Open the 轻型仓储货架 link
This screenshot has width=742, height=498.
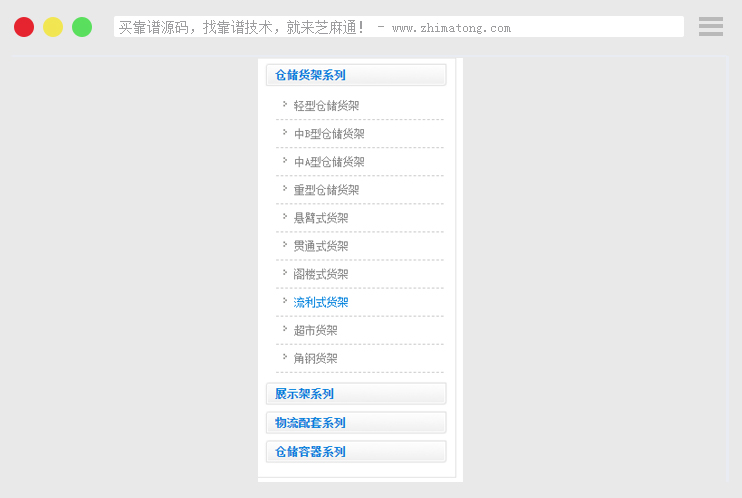click(x=326, y=106)
